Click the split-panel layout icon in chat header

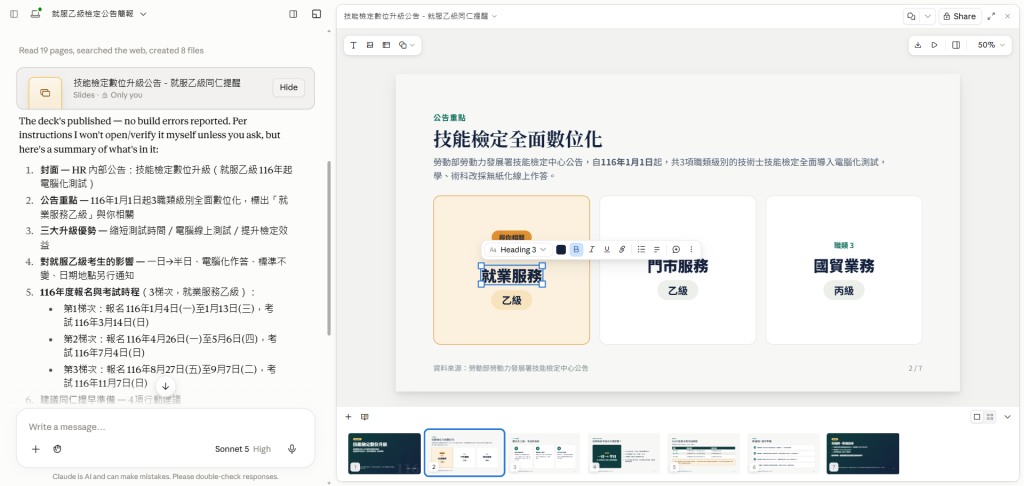point(293,14)
